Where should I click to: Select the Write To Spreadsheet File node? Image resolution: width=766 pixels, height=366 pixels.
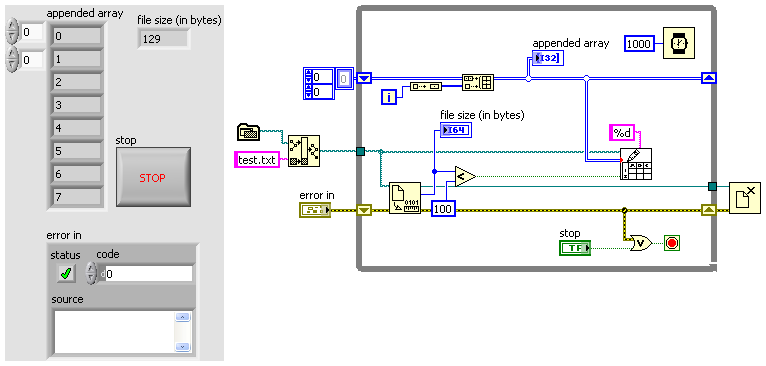[x=636, y=164]
